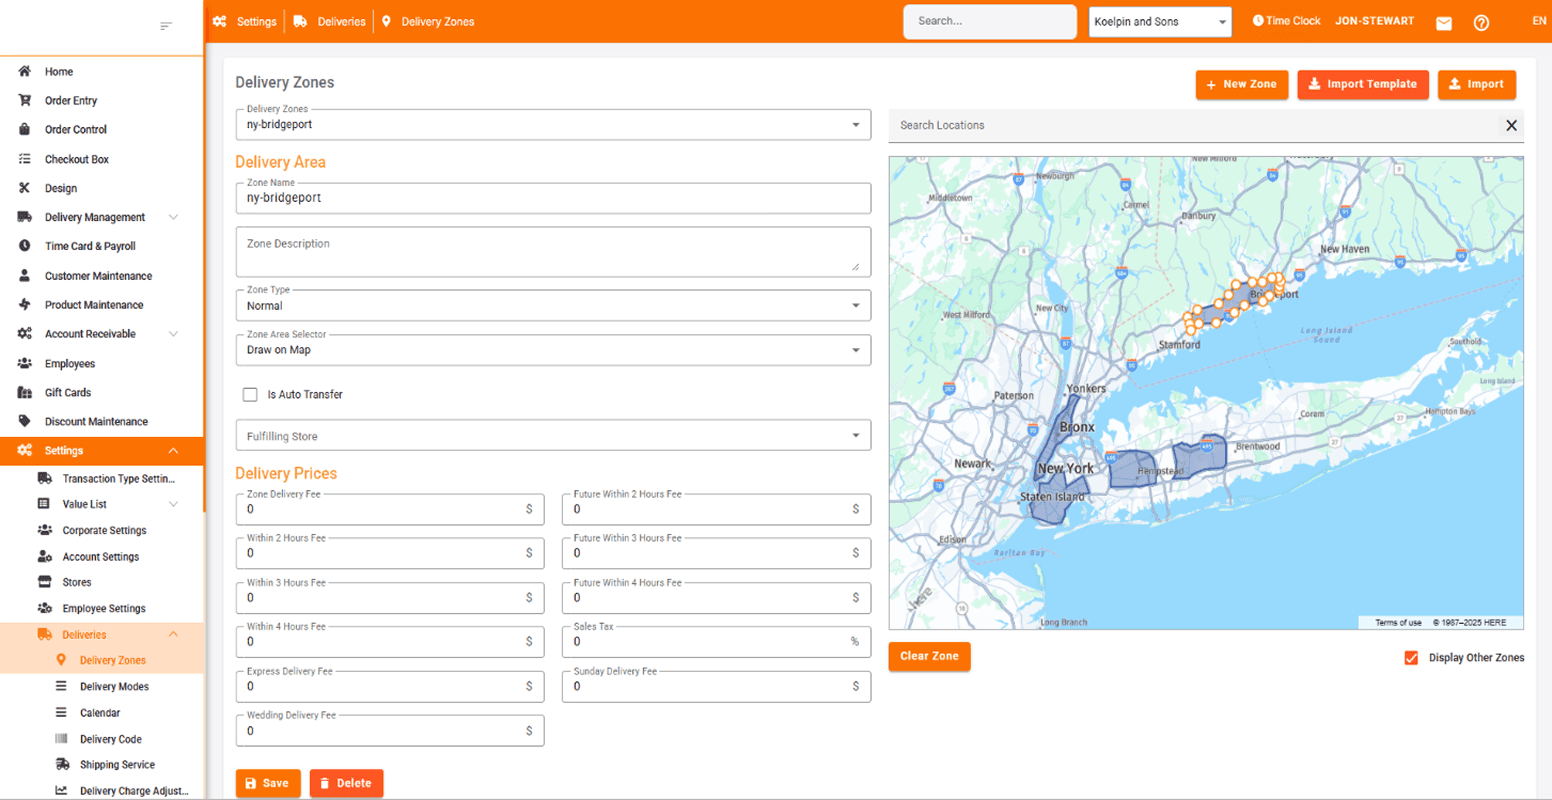This screenshot has height=800, width=1552.
Task: Click the New Zone button
Action: click(x=1241, y=85)
